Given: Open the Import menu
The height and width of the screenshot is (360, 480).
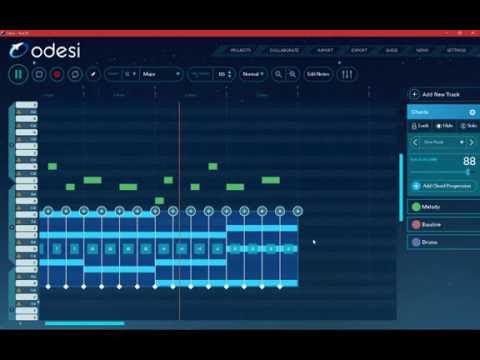Looking at the screenshot, I should [325, 50].
